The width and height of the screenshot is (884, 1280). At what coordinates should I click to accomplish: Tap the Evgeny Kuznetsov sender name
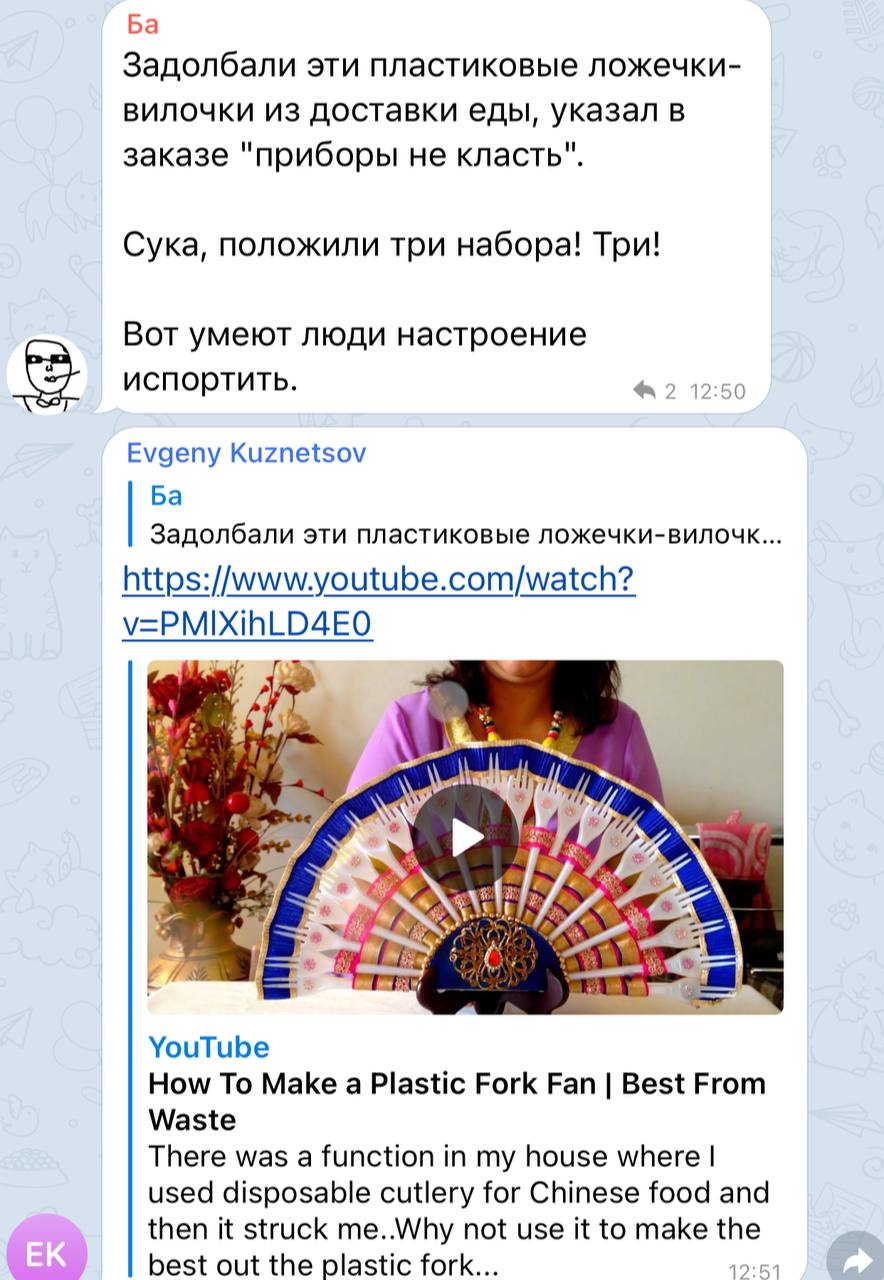pos(247,453)
